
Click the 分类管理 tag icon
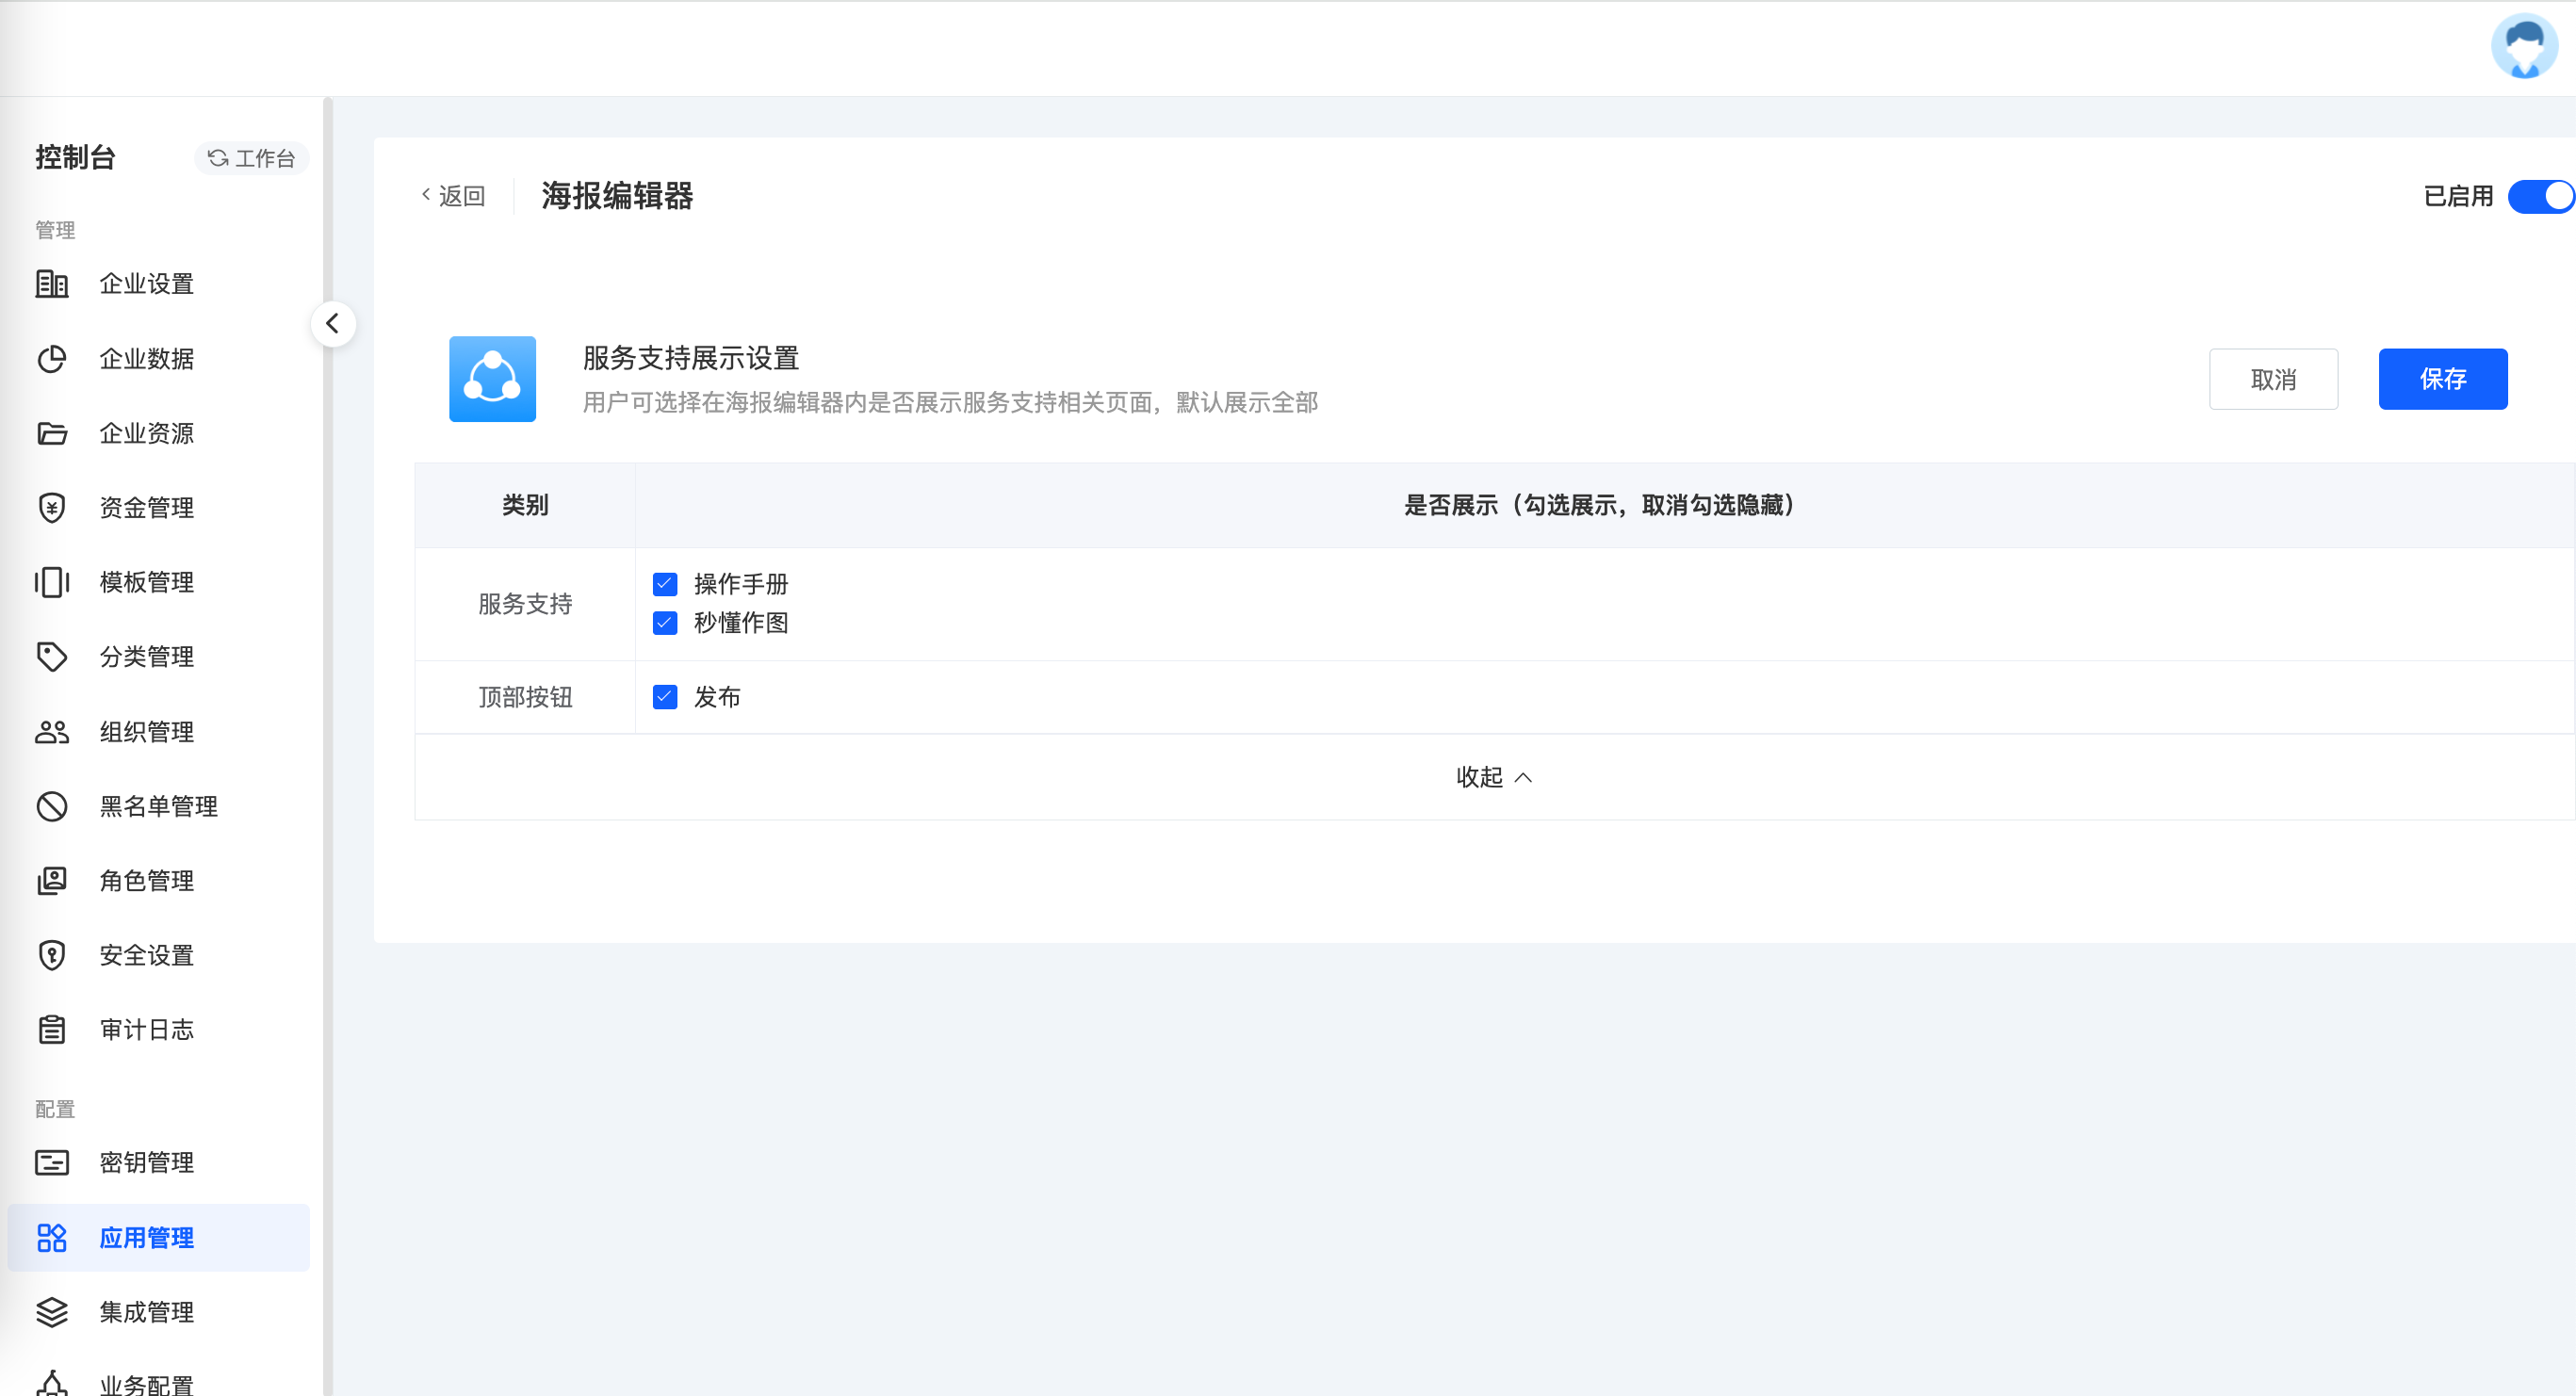52,657
